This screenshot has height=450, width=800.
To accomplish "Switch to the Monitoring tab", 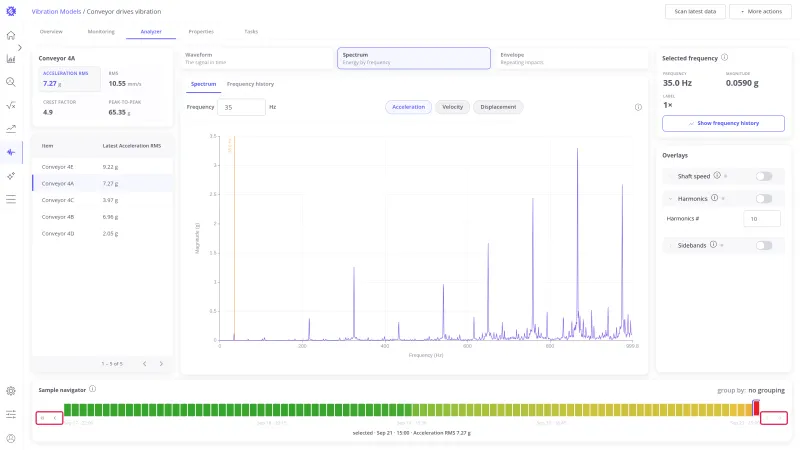I will click(101, 32).
